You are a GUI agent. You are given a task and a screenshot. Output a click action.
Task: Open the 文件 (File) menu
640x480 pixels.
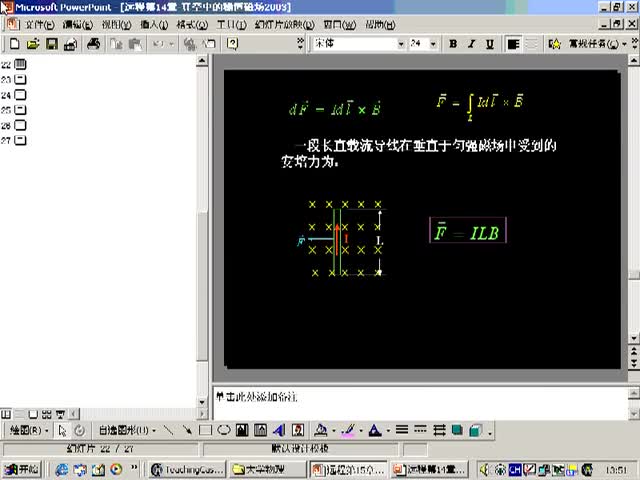[40, 25]
